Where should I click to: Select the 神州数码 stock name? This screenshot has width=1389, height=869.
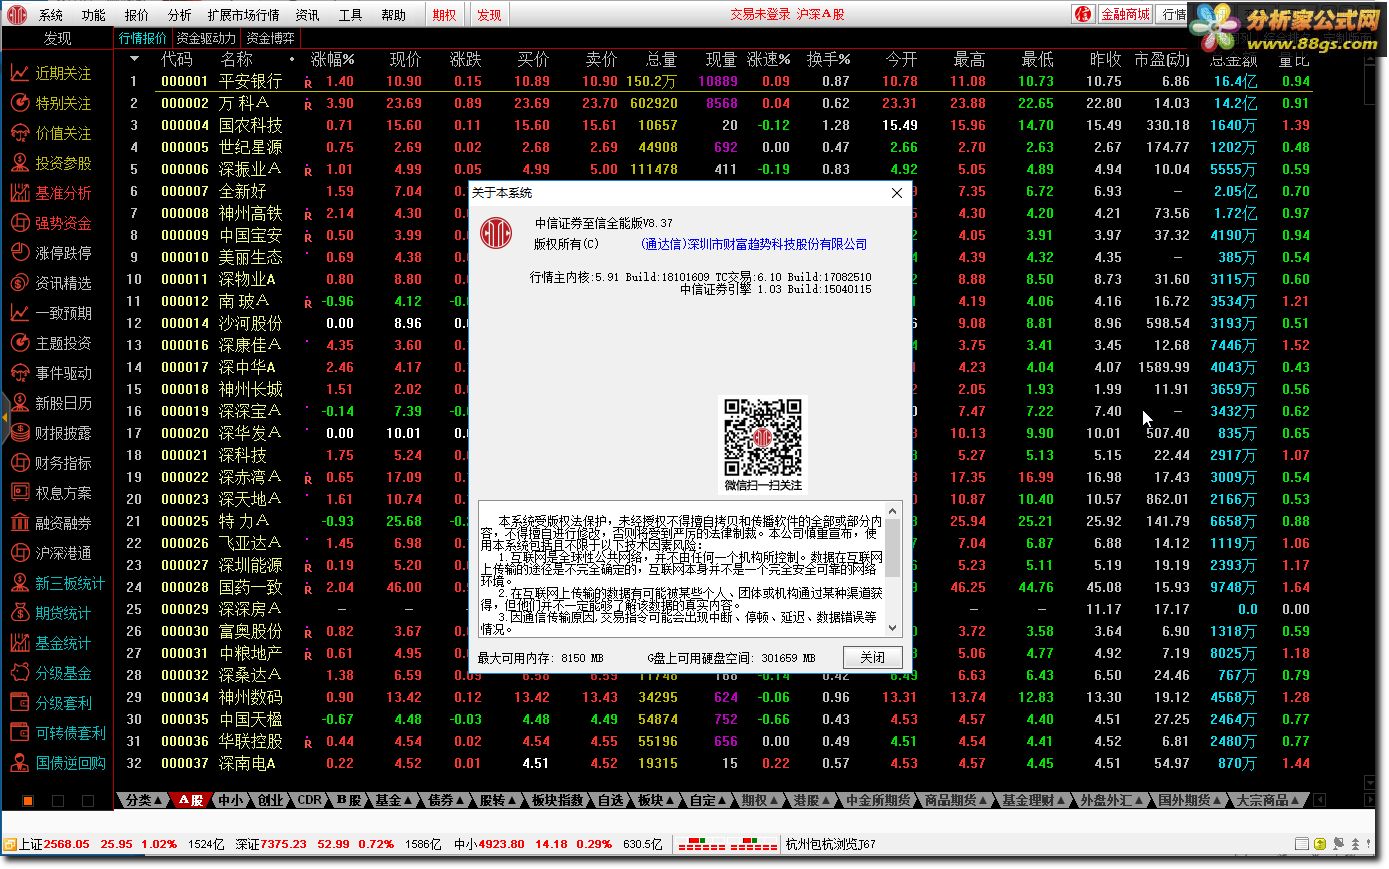(250, 697)
